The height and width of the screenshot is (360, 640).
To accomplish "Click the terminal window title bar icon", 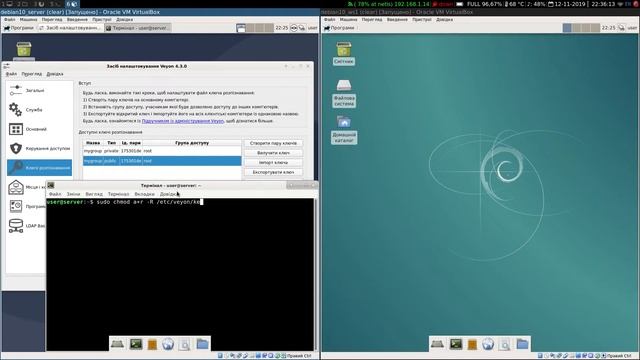I will [x=51, y=185].
